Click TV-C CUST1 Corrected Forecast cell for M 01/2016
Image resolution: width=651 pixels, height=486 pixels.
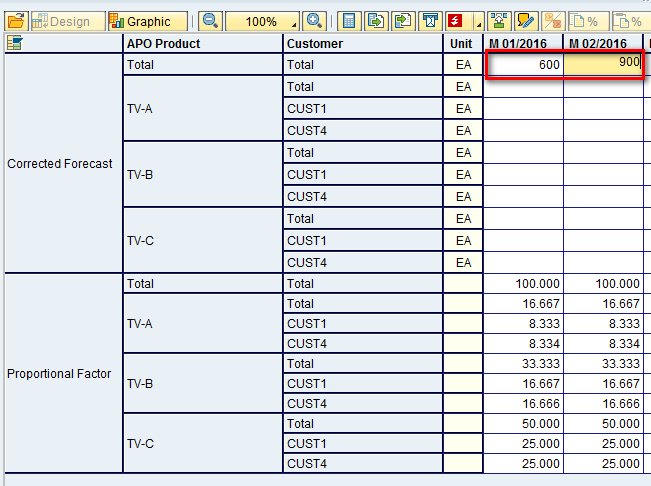pyautogui.click(x=523, y=240)
